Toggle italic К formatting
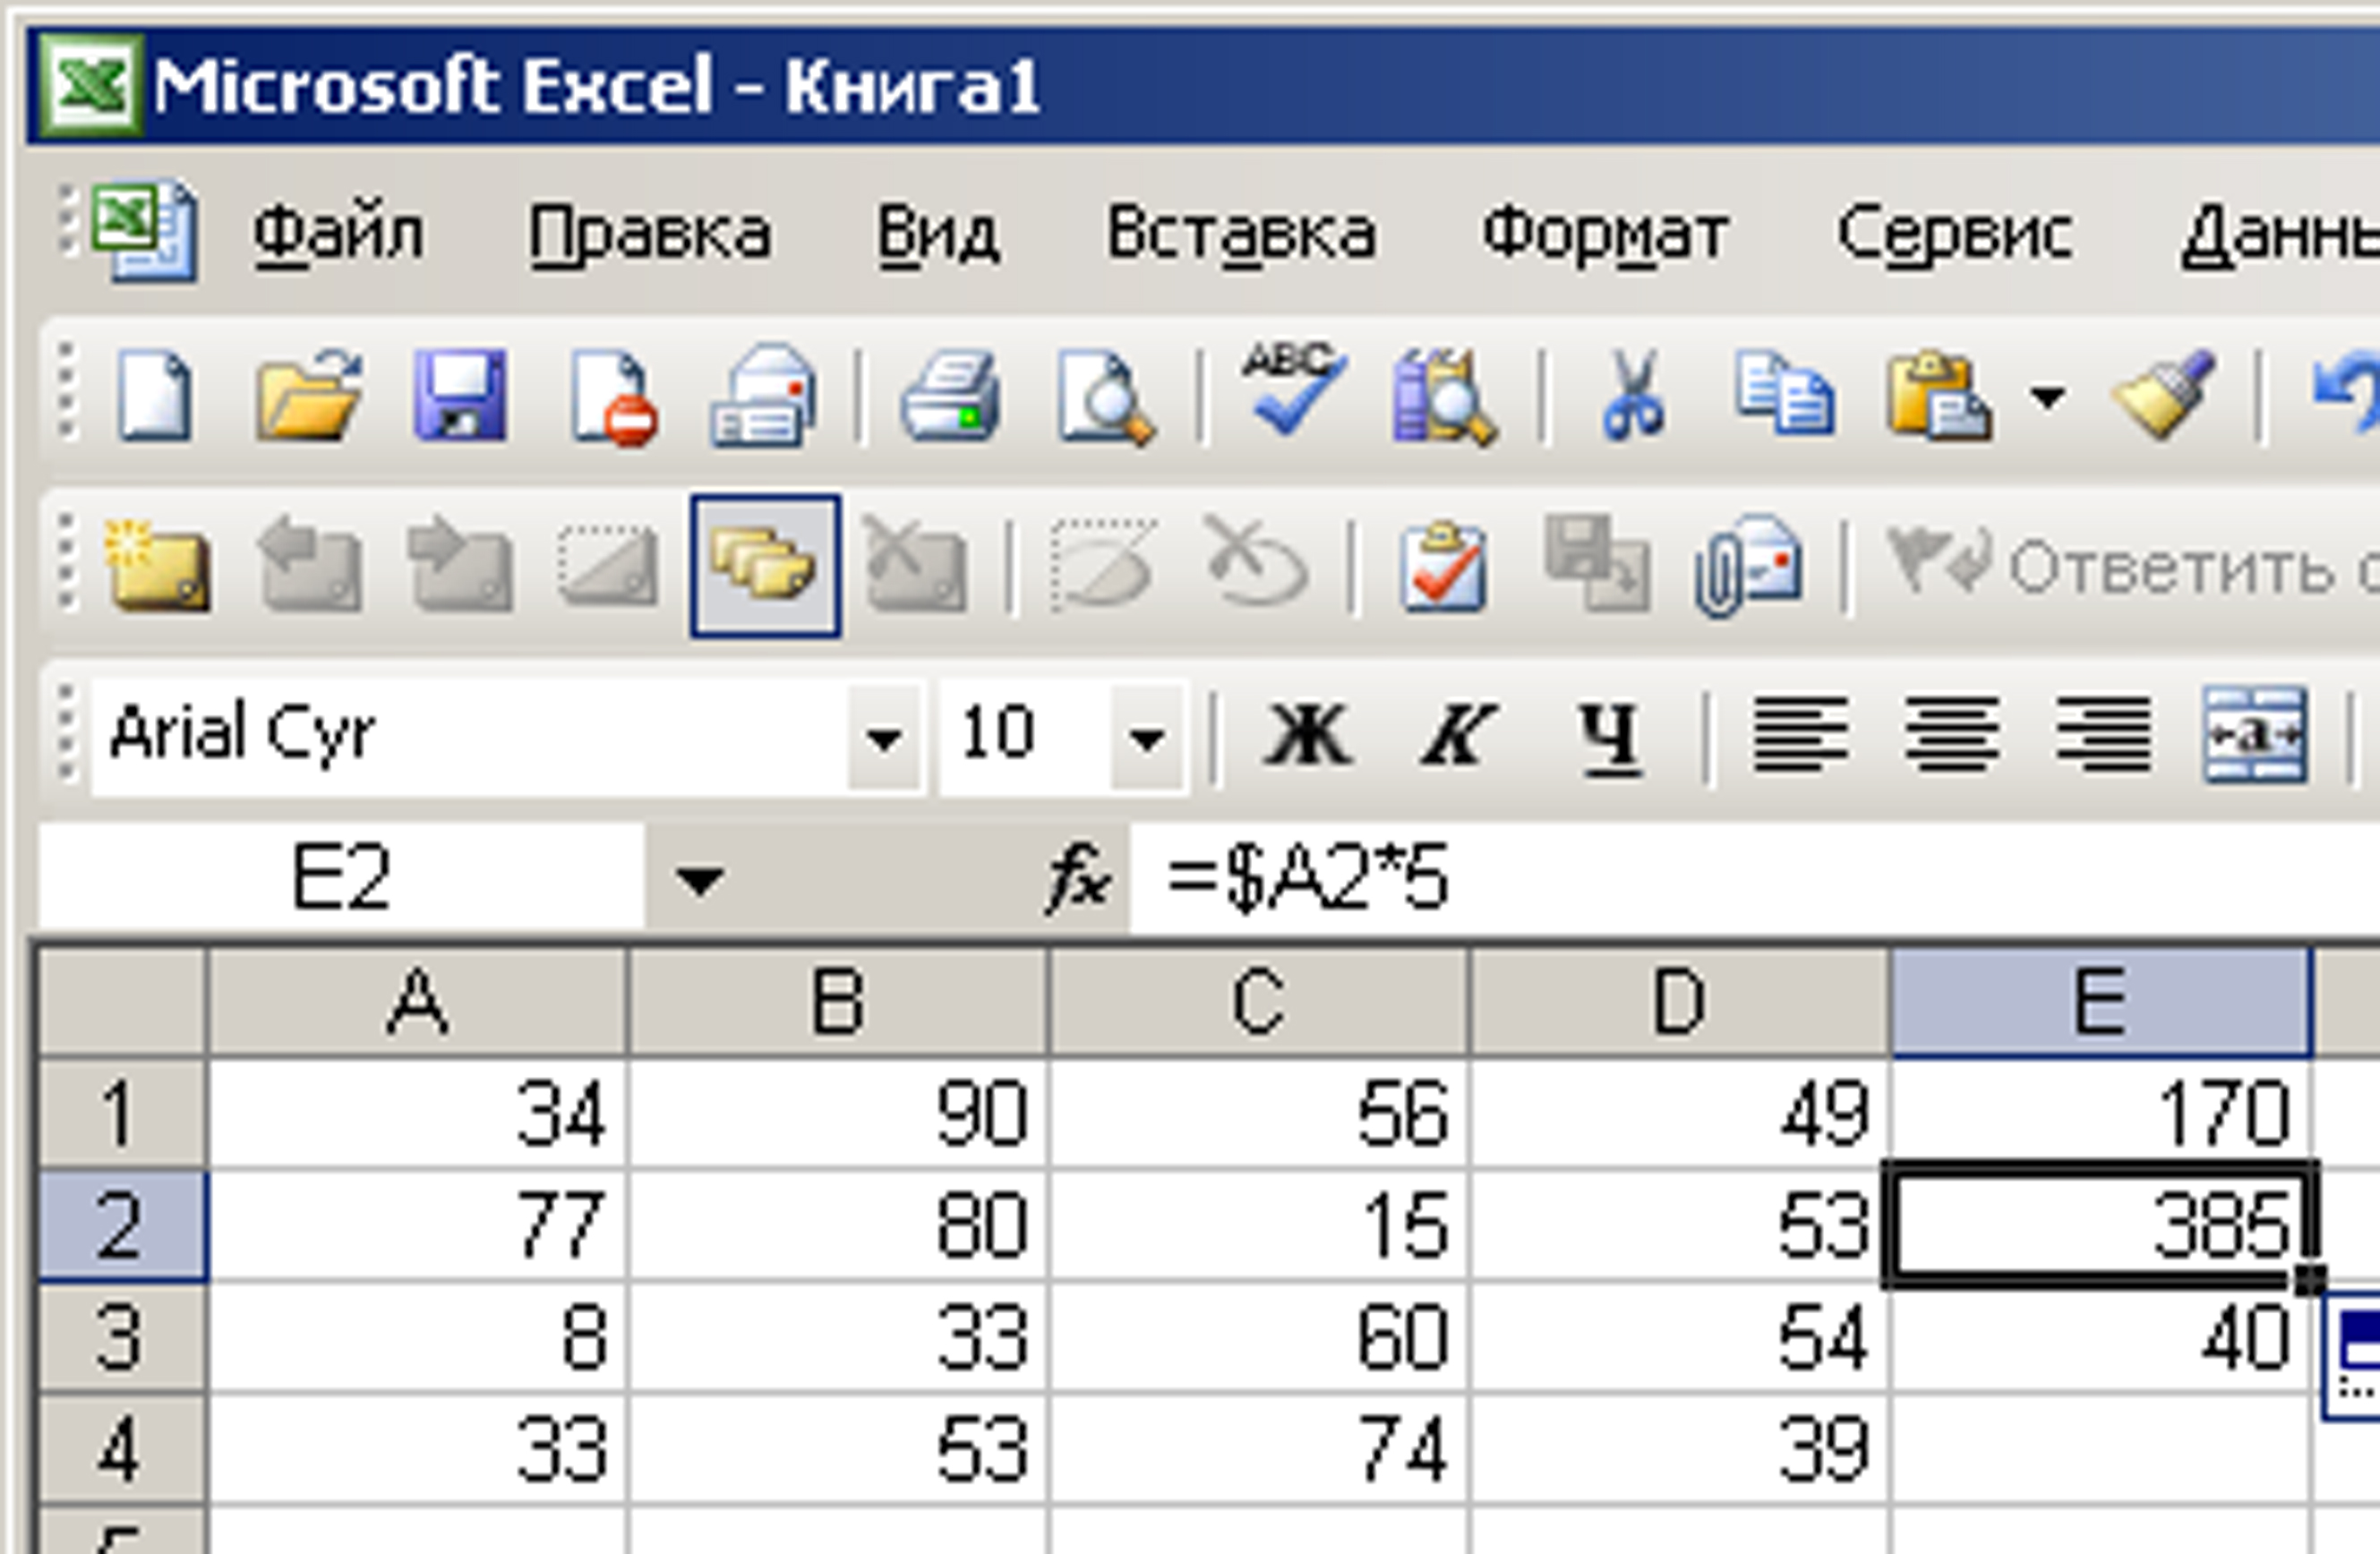 (1457, 738)
